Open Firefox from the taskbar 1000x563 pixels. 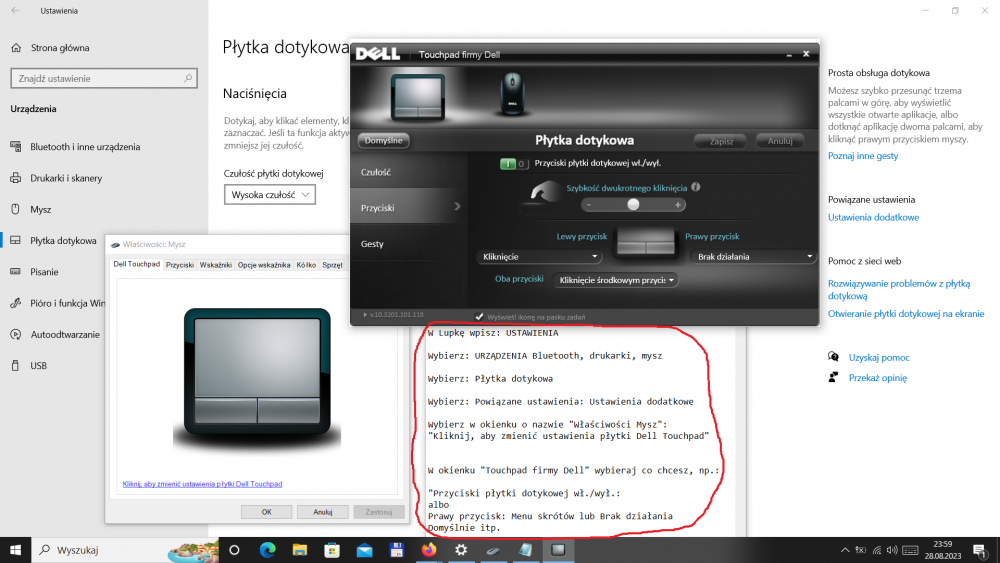[x=429, y=550]
